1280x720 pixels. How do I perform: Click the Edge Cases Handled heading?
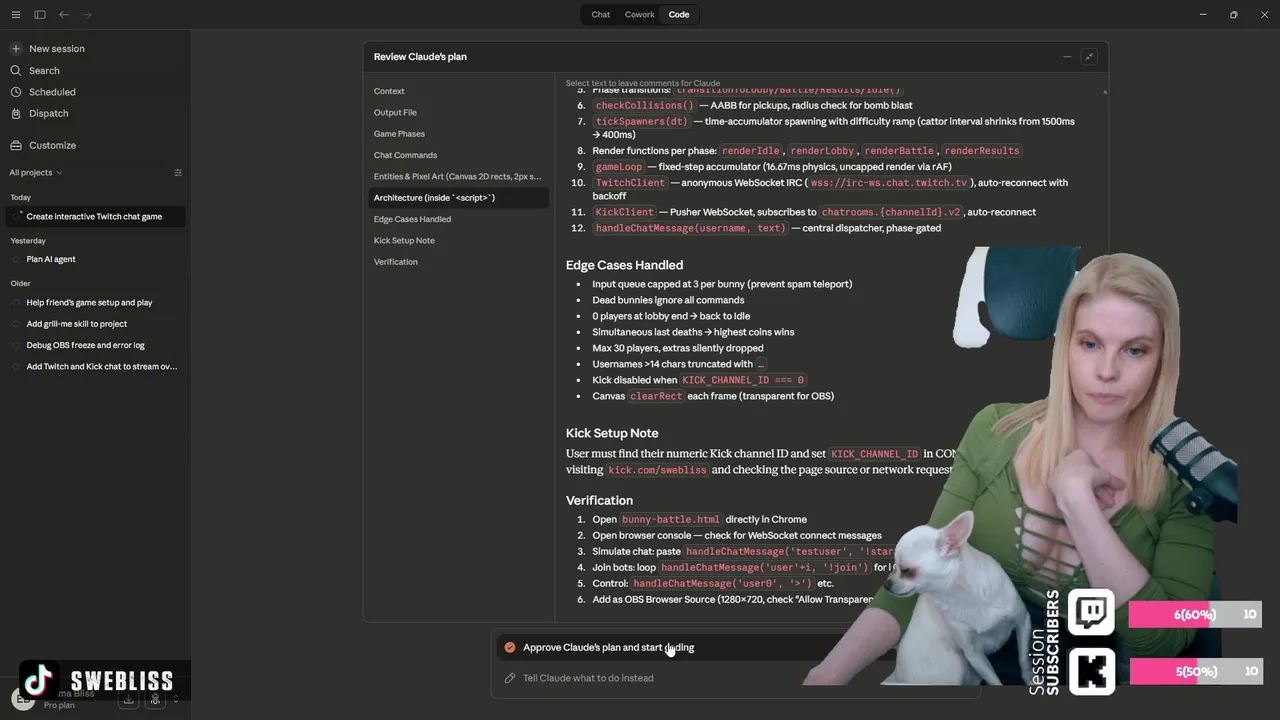click(624, 265)
